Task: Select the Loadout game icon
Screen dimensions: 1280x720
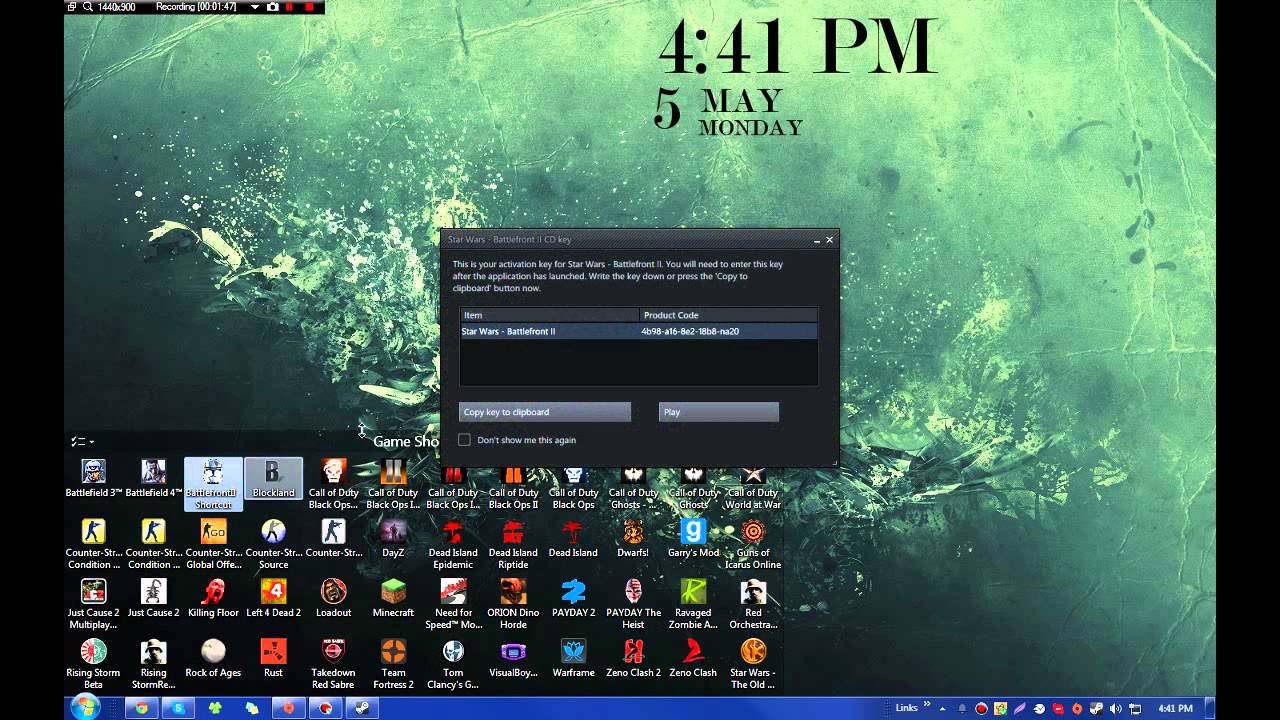Action: (x=333, y=598)
